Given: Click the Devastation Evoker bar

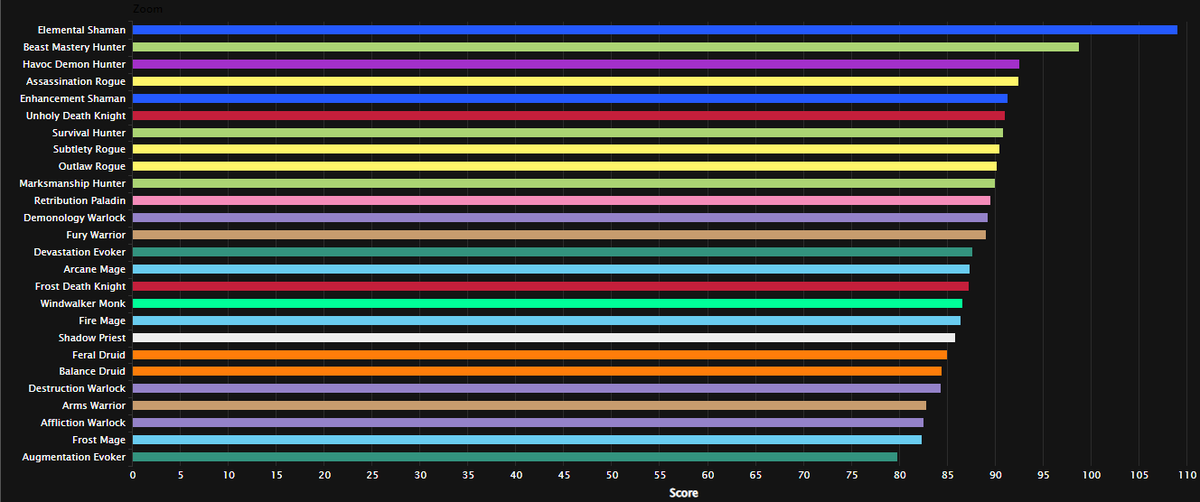Looking at the screenshot, I should tap(552, 252).
